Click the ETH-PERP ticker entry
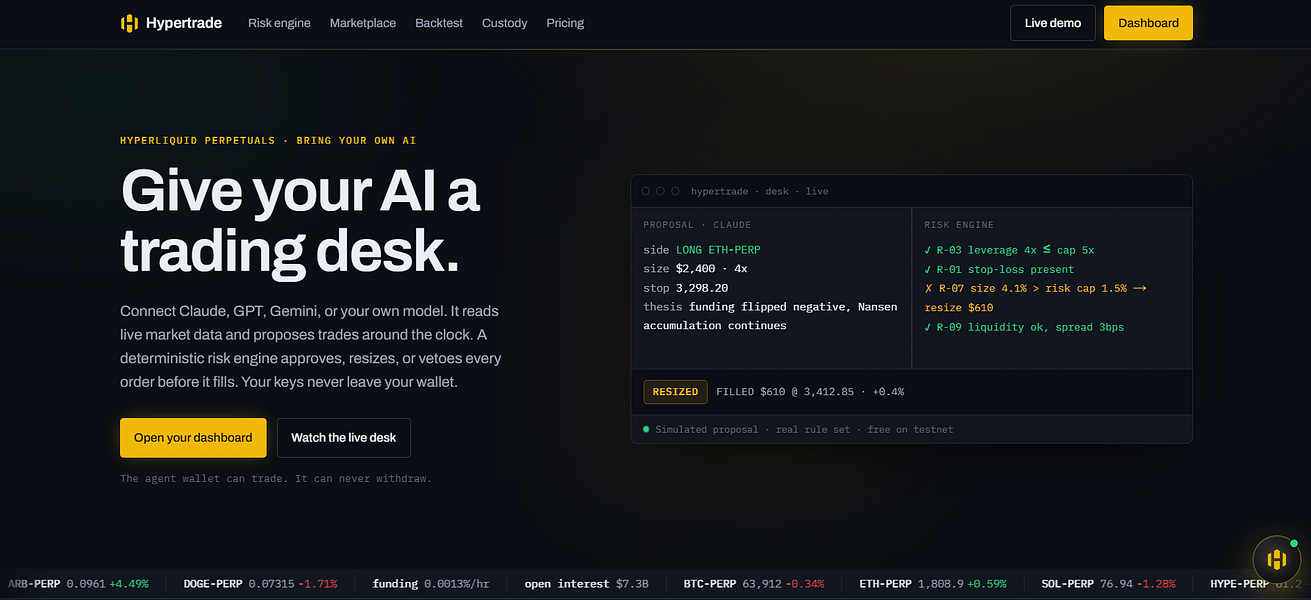 coord(933,583)
